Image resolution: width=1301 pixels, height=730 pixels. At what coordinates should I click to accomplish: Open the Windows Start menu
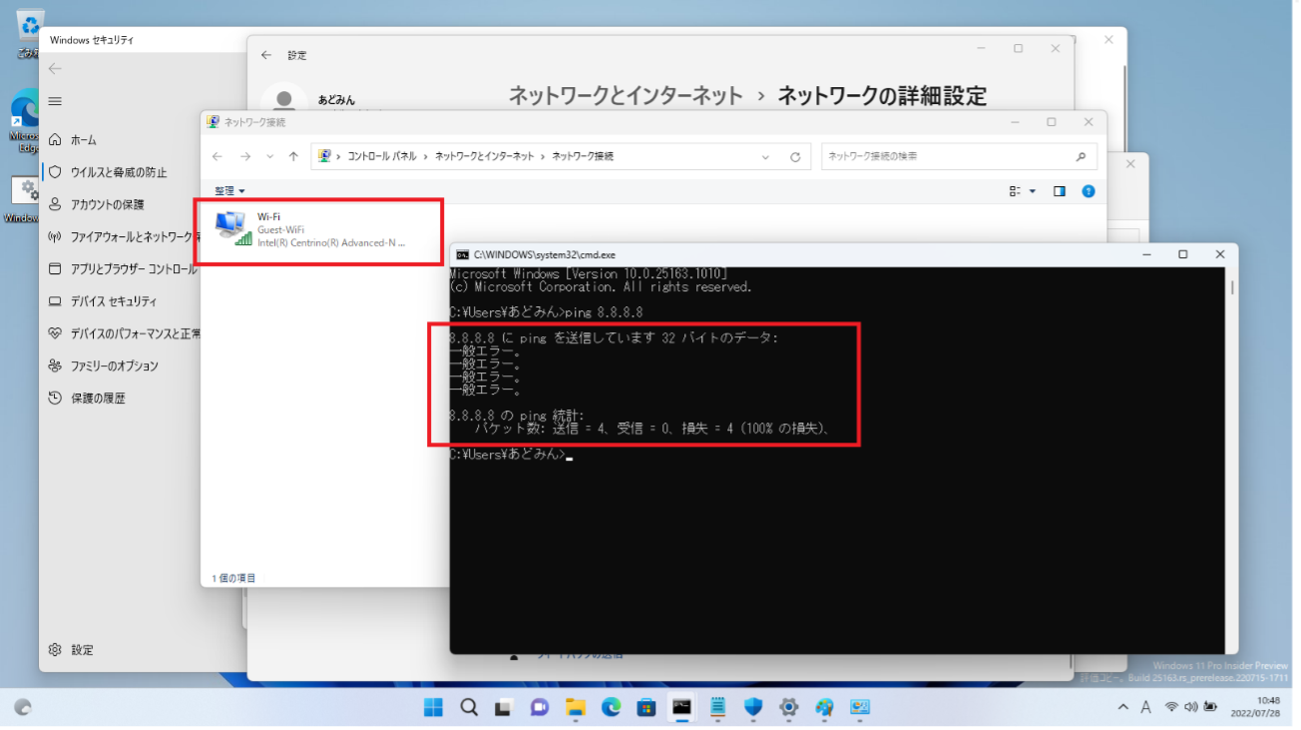(x=433, y=708)
